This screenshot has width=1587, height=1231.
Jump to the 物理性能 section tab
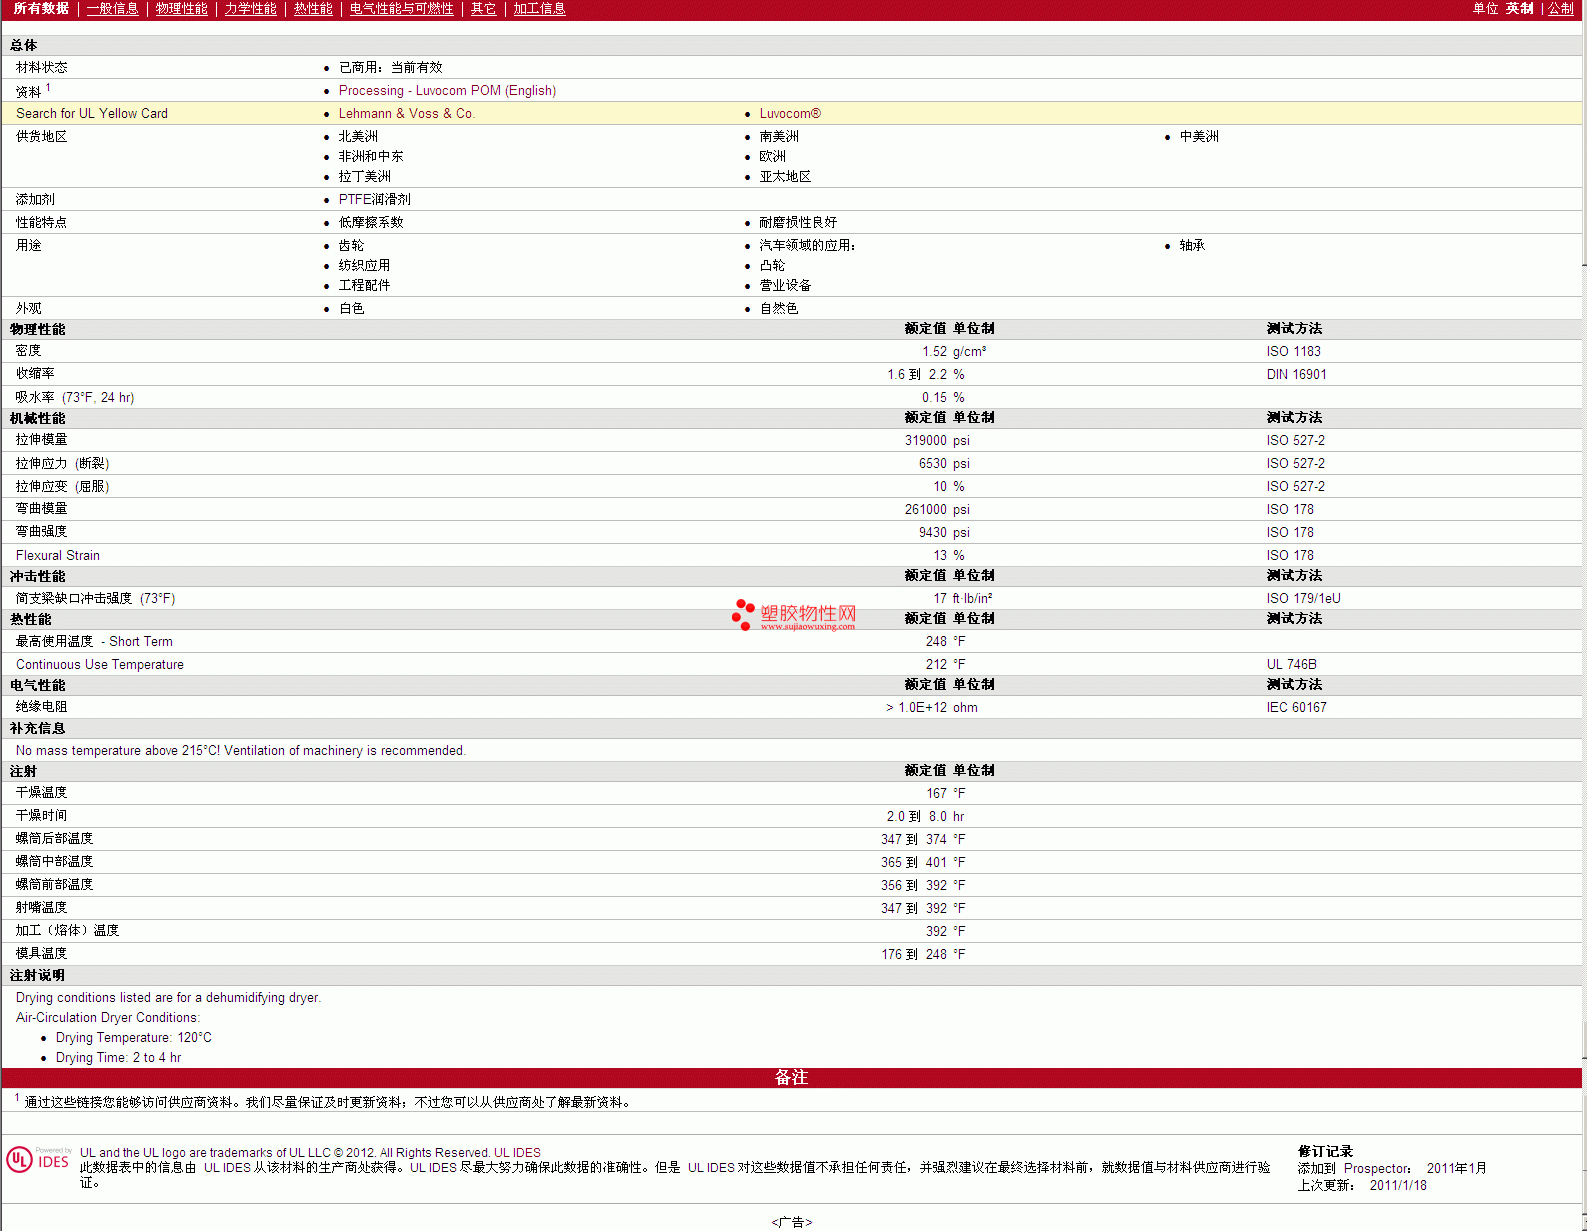[x=181, y=9]
